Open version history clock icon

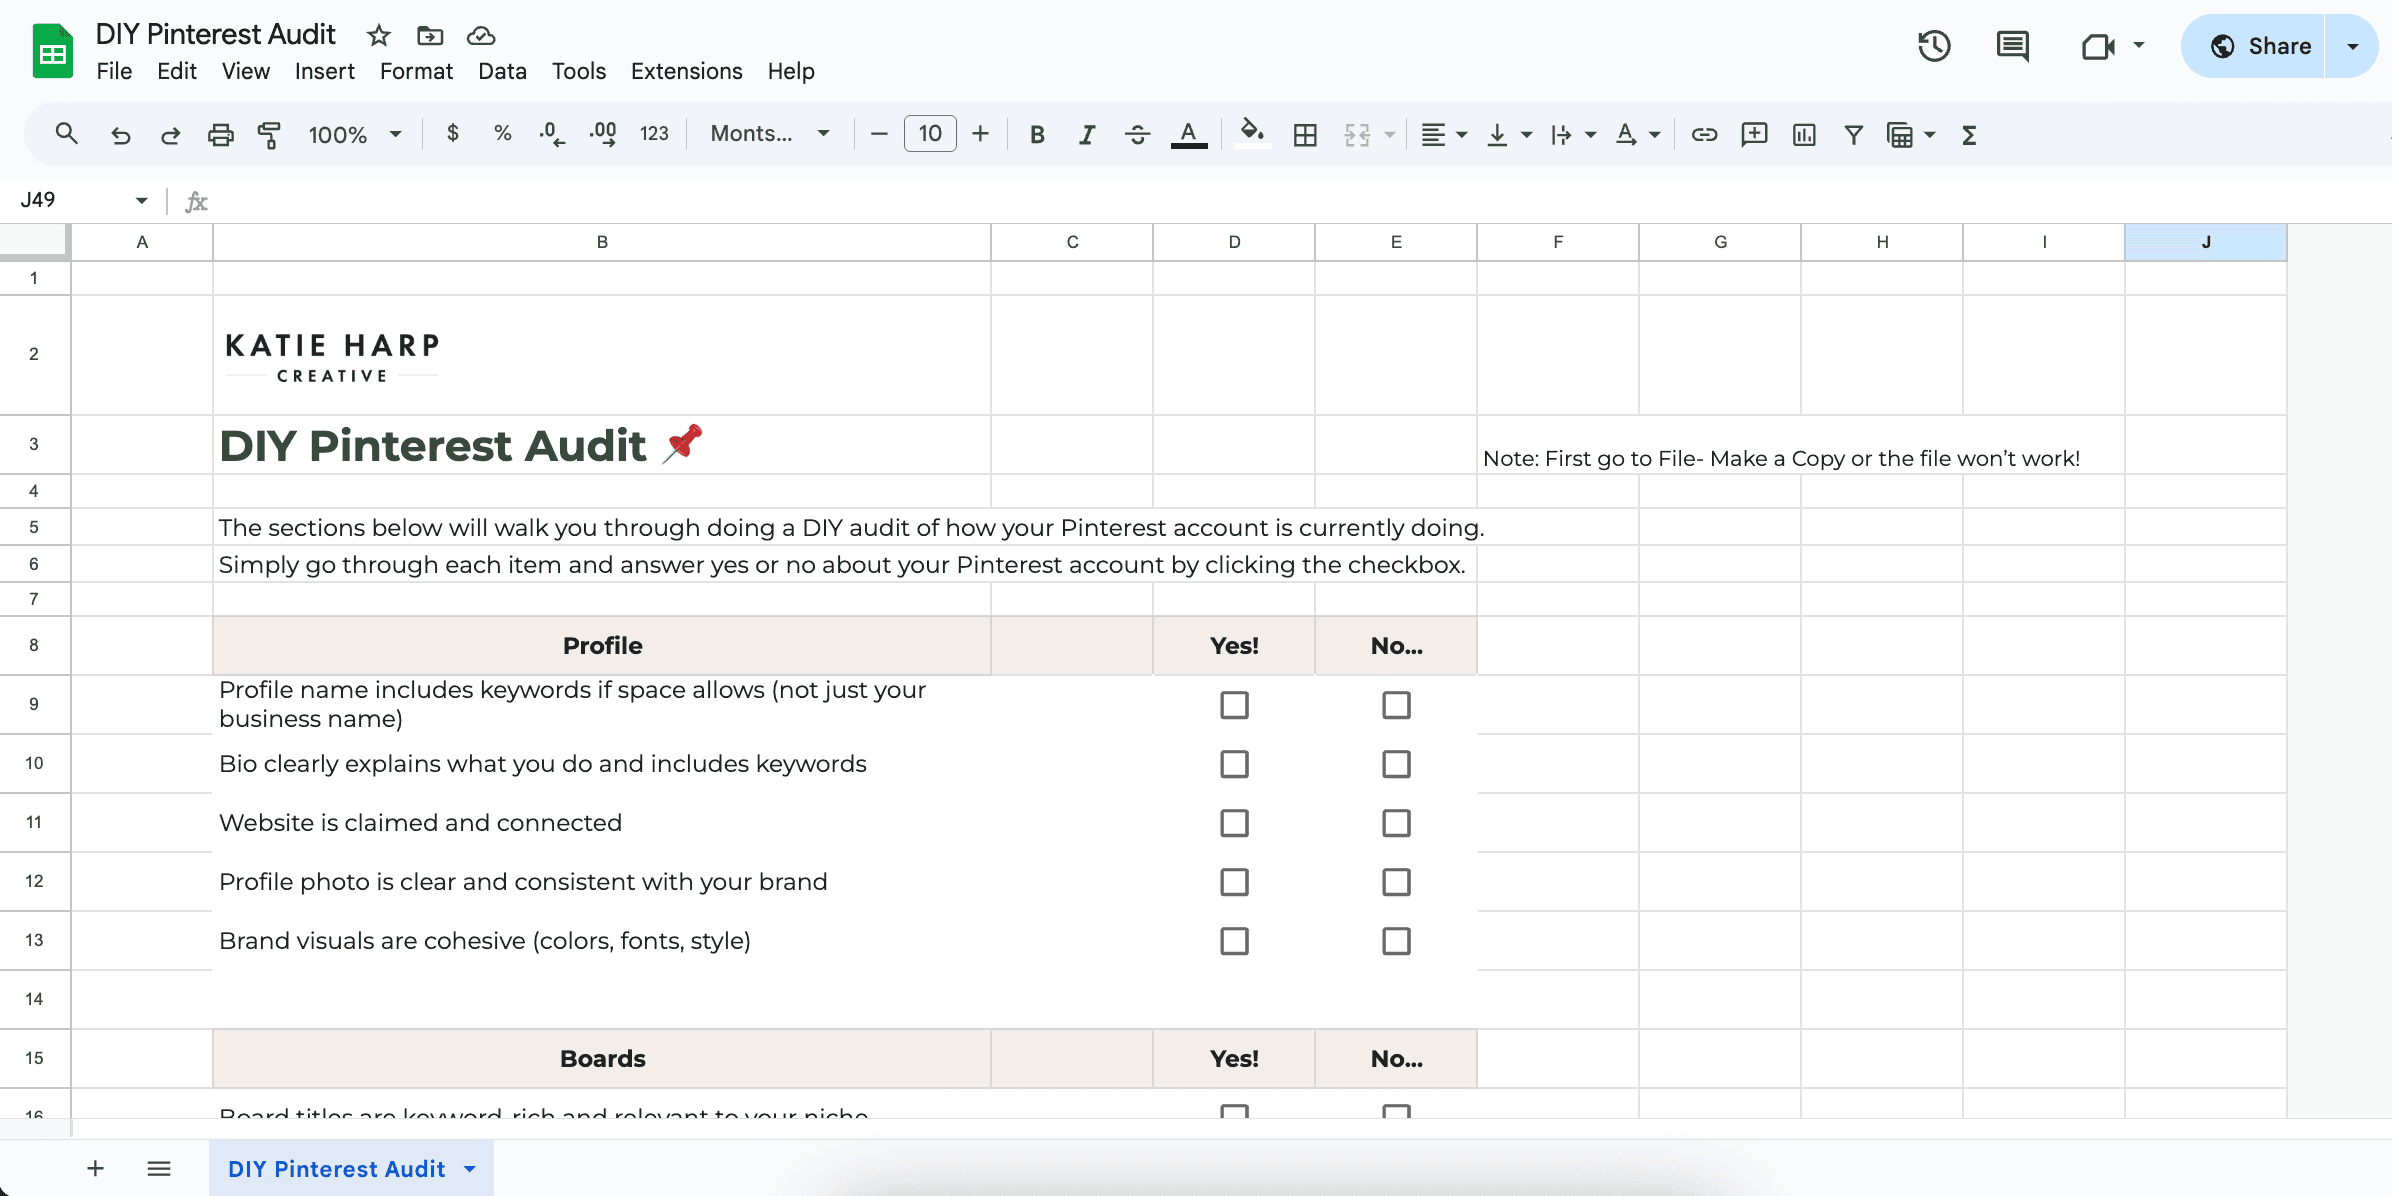tap(1934, 46)
